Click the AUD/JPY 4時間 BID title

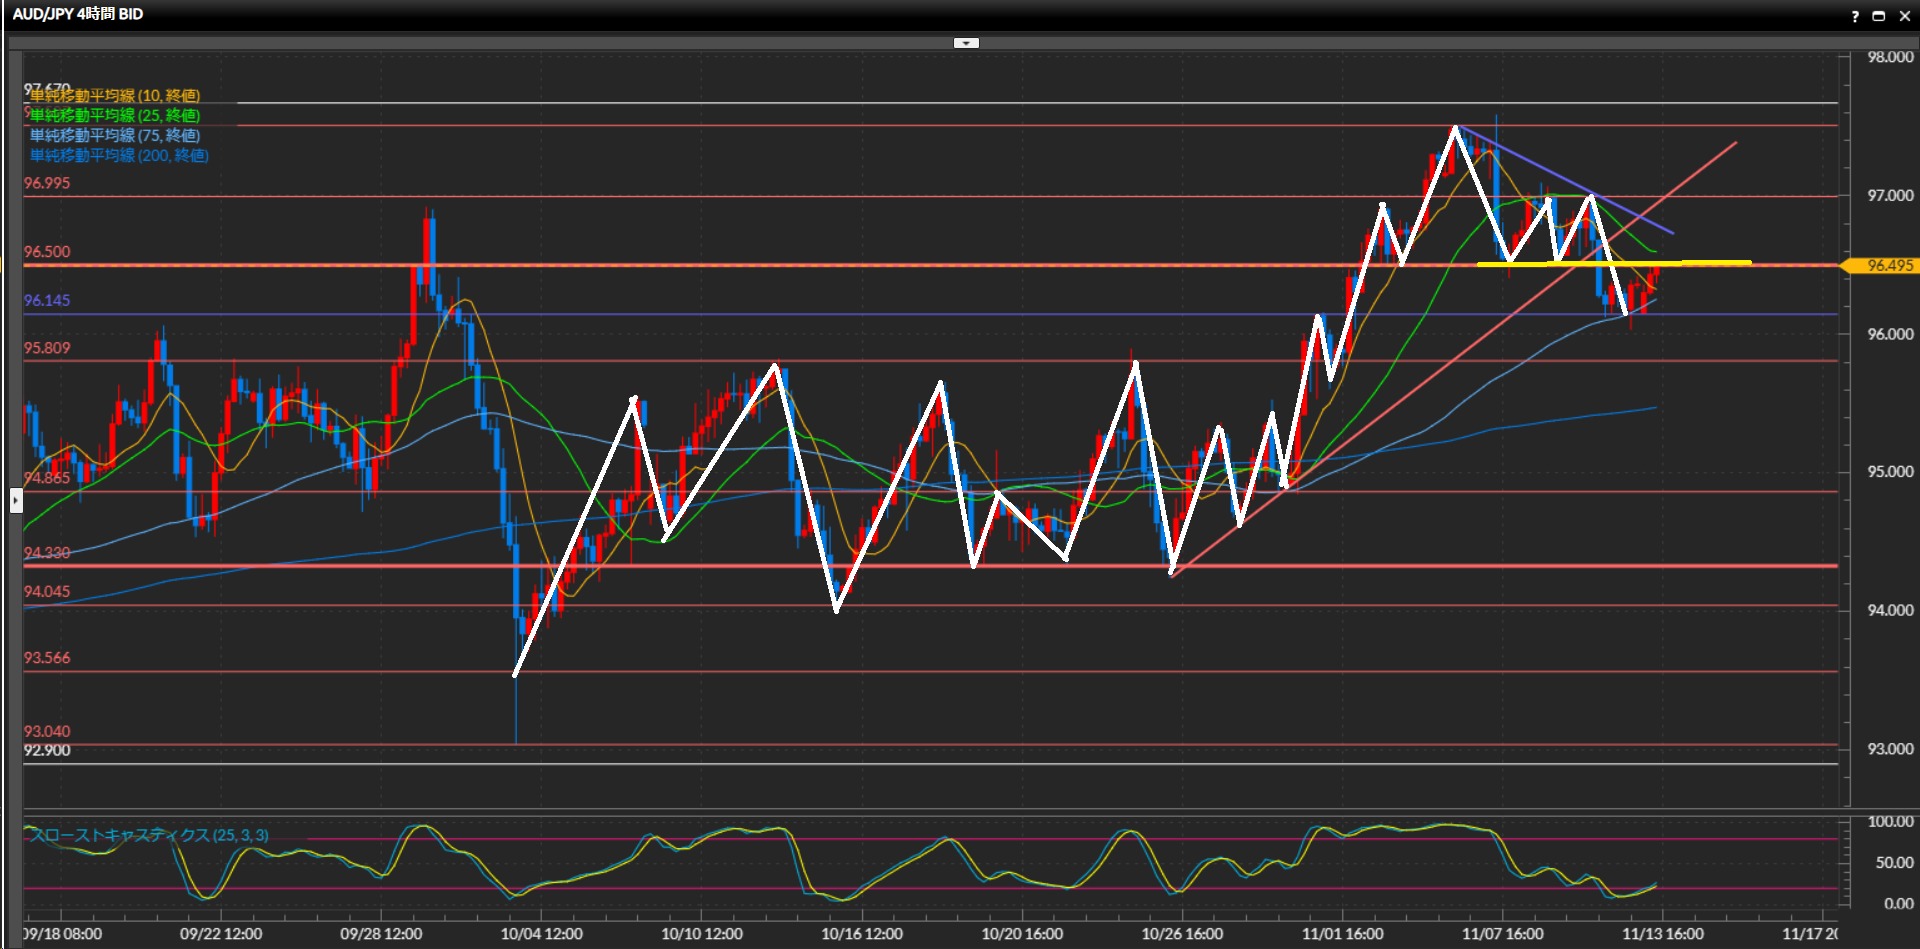(x=78, y=14)
